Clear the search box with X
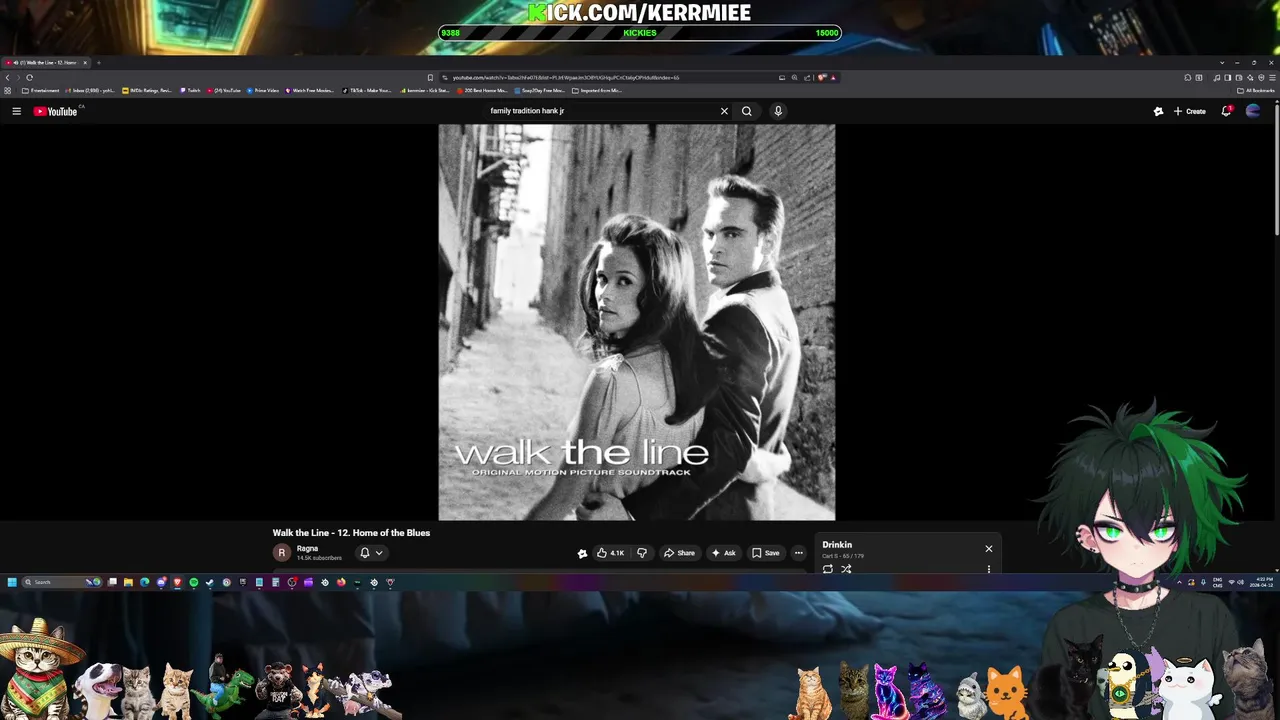 coord(724,111)
